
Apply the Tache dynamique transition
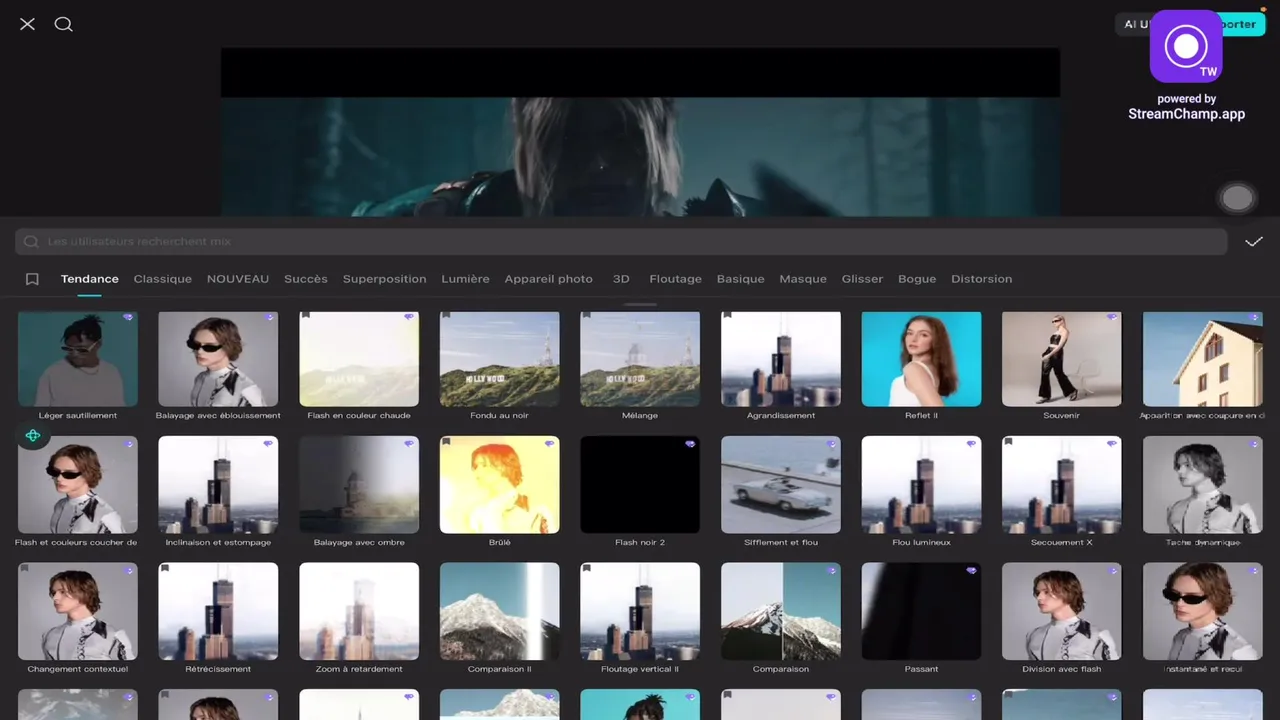[1203, 485]
